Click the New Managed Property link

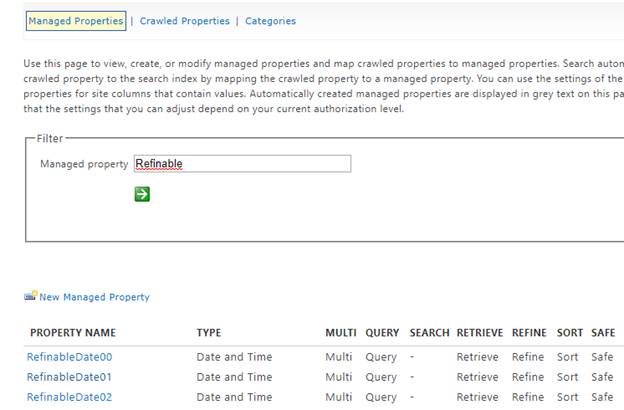[94, 297]
